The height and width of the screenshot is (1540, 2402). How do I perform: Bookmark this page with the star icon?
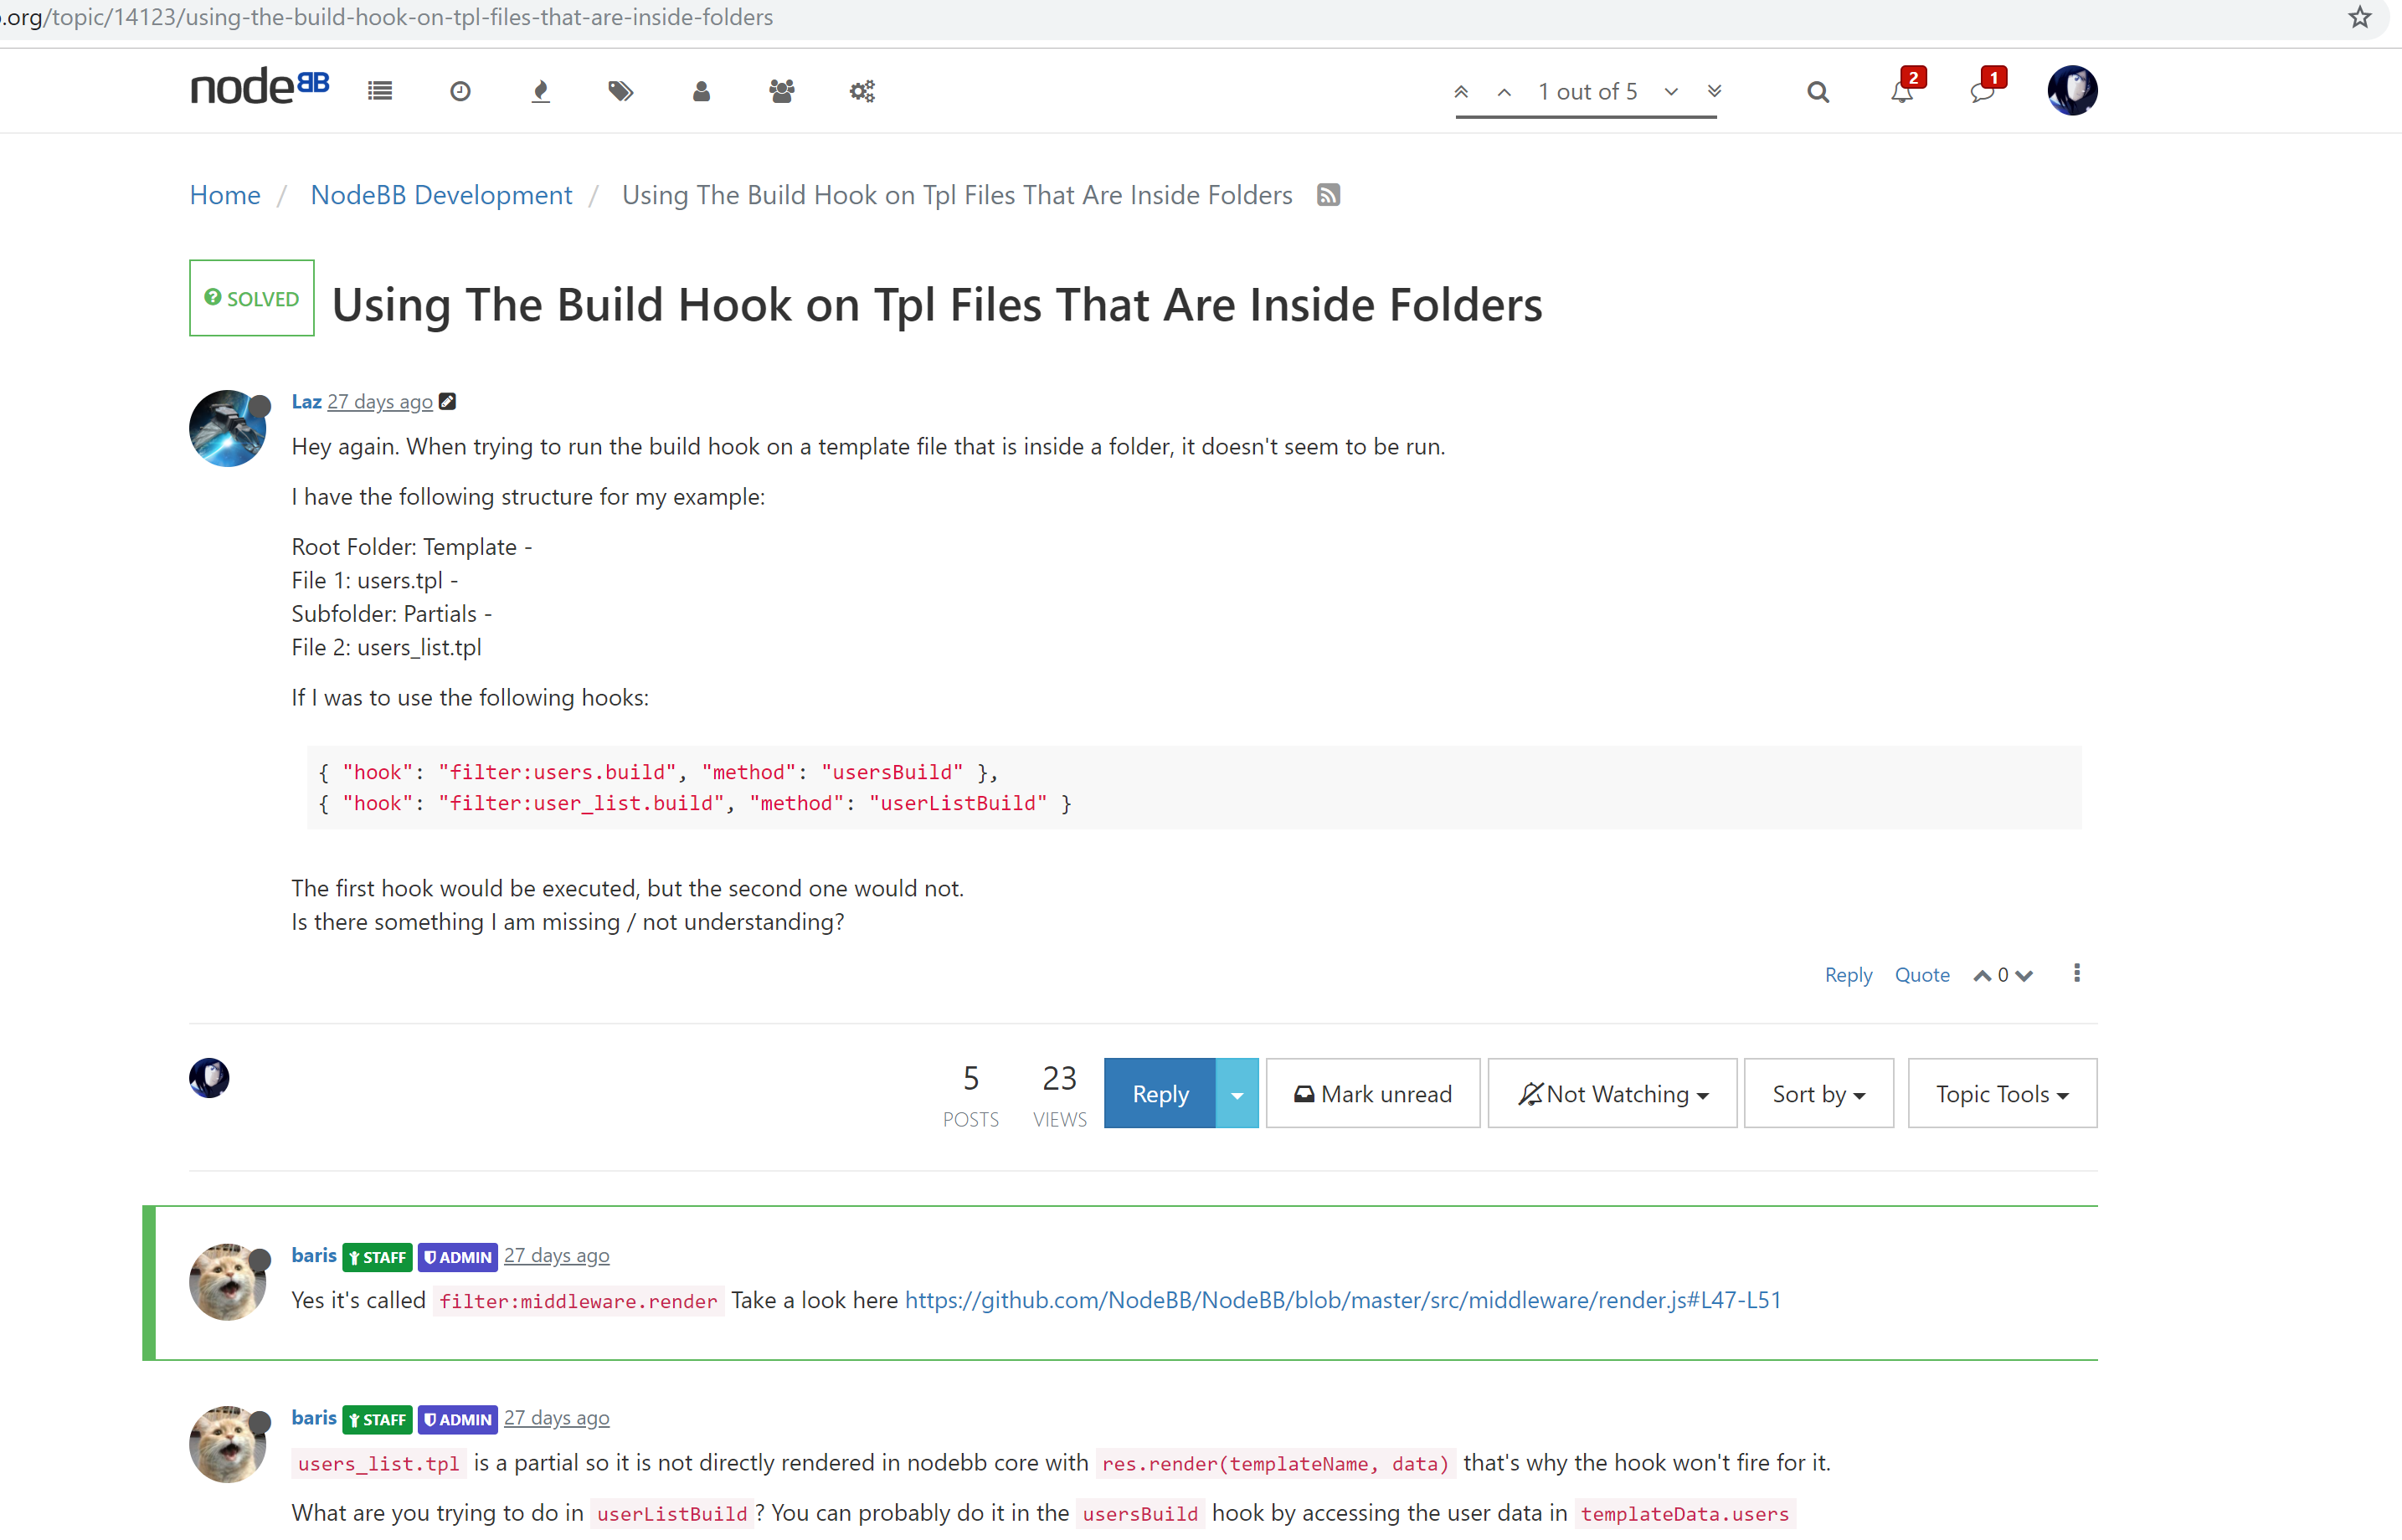coord(2360,17)
